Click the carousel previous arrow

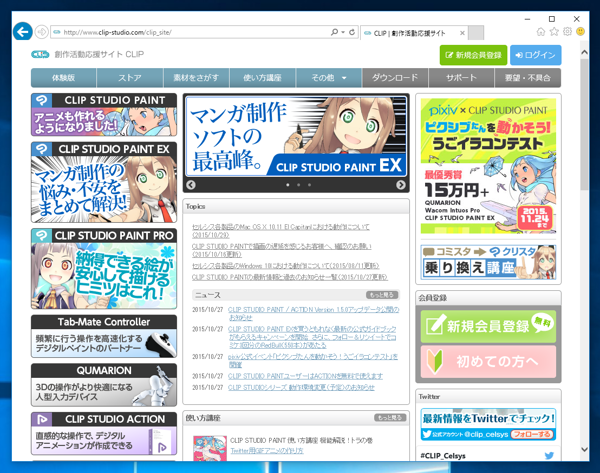(x=191, y=185)
